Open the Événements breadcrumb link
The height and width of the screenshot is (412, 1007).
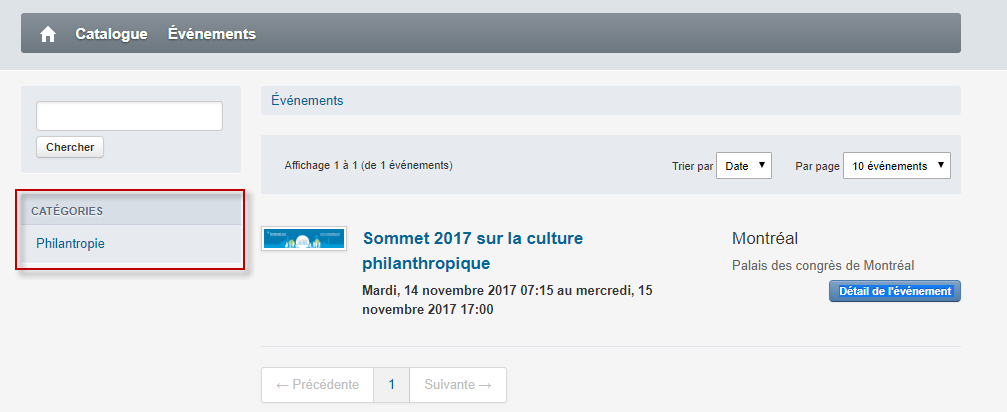[x=307, y=101]
